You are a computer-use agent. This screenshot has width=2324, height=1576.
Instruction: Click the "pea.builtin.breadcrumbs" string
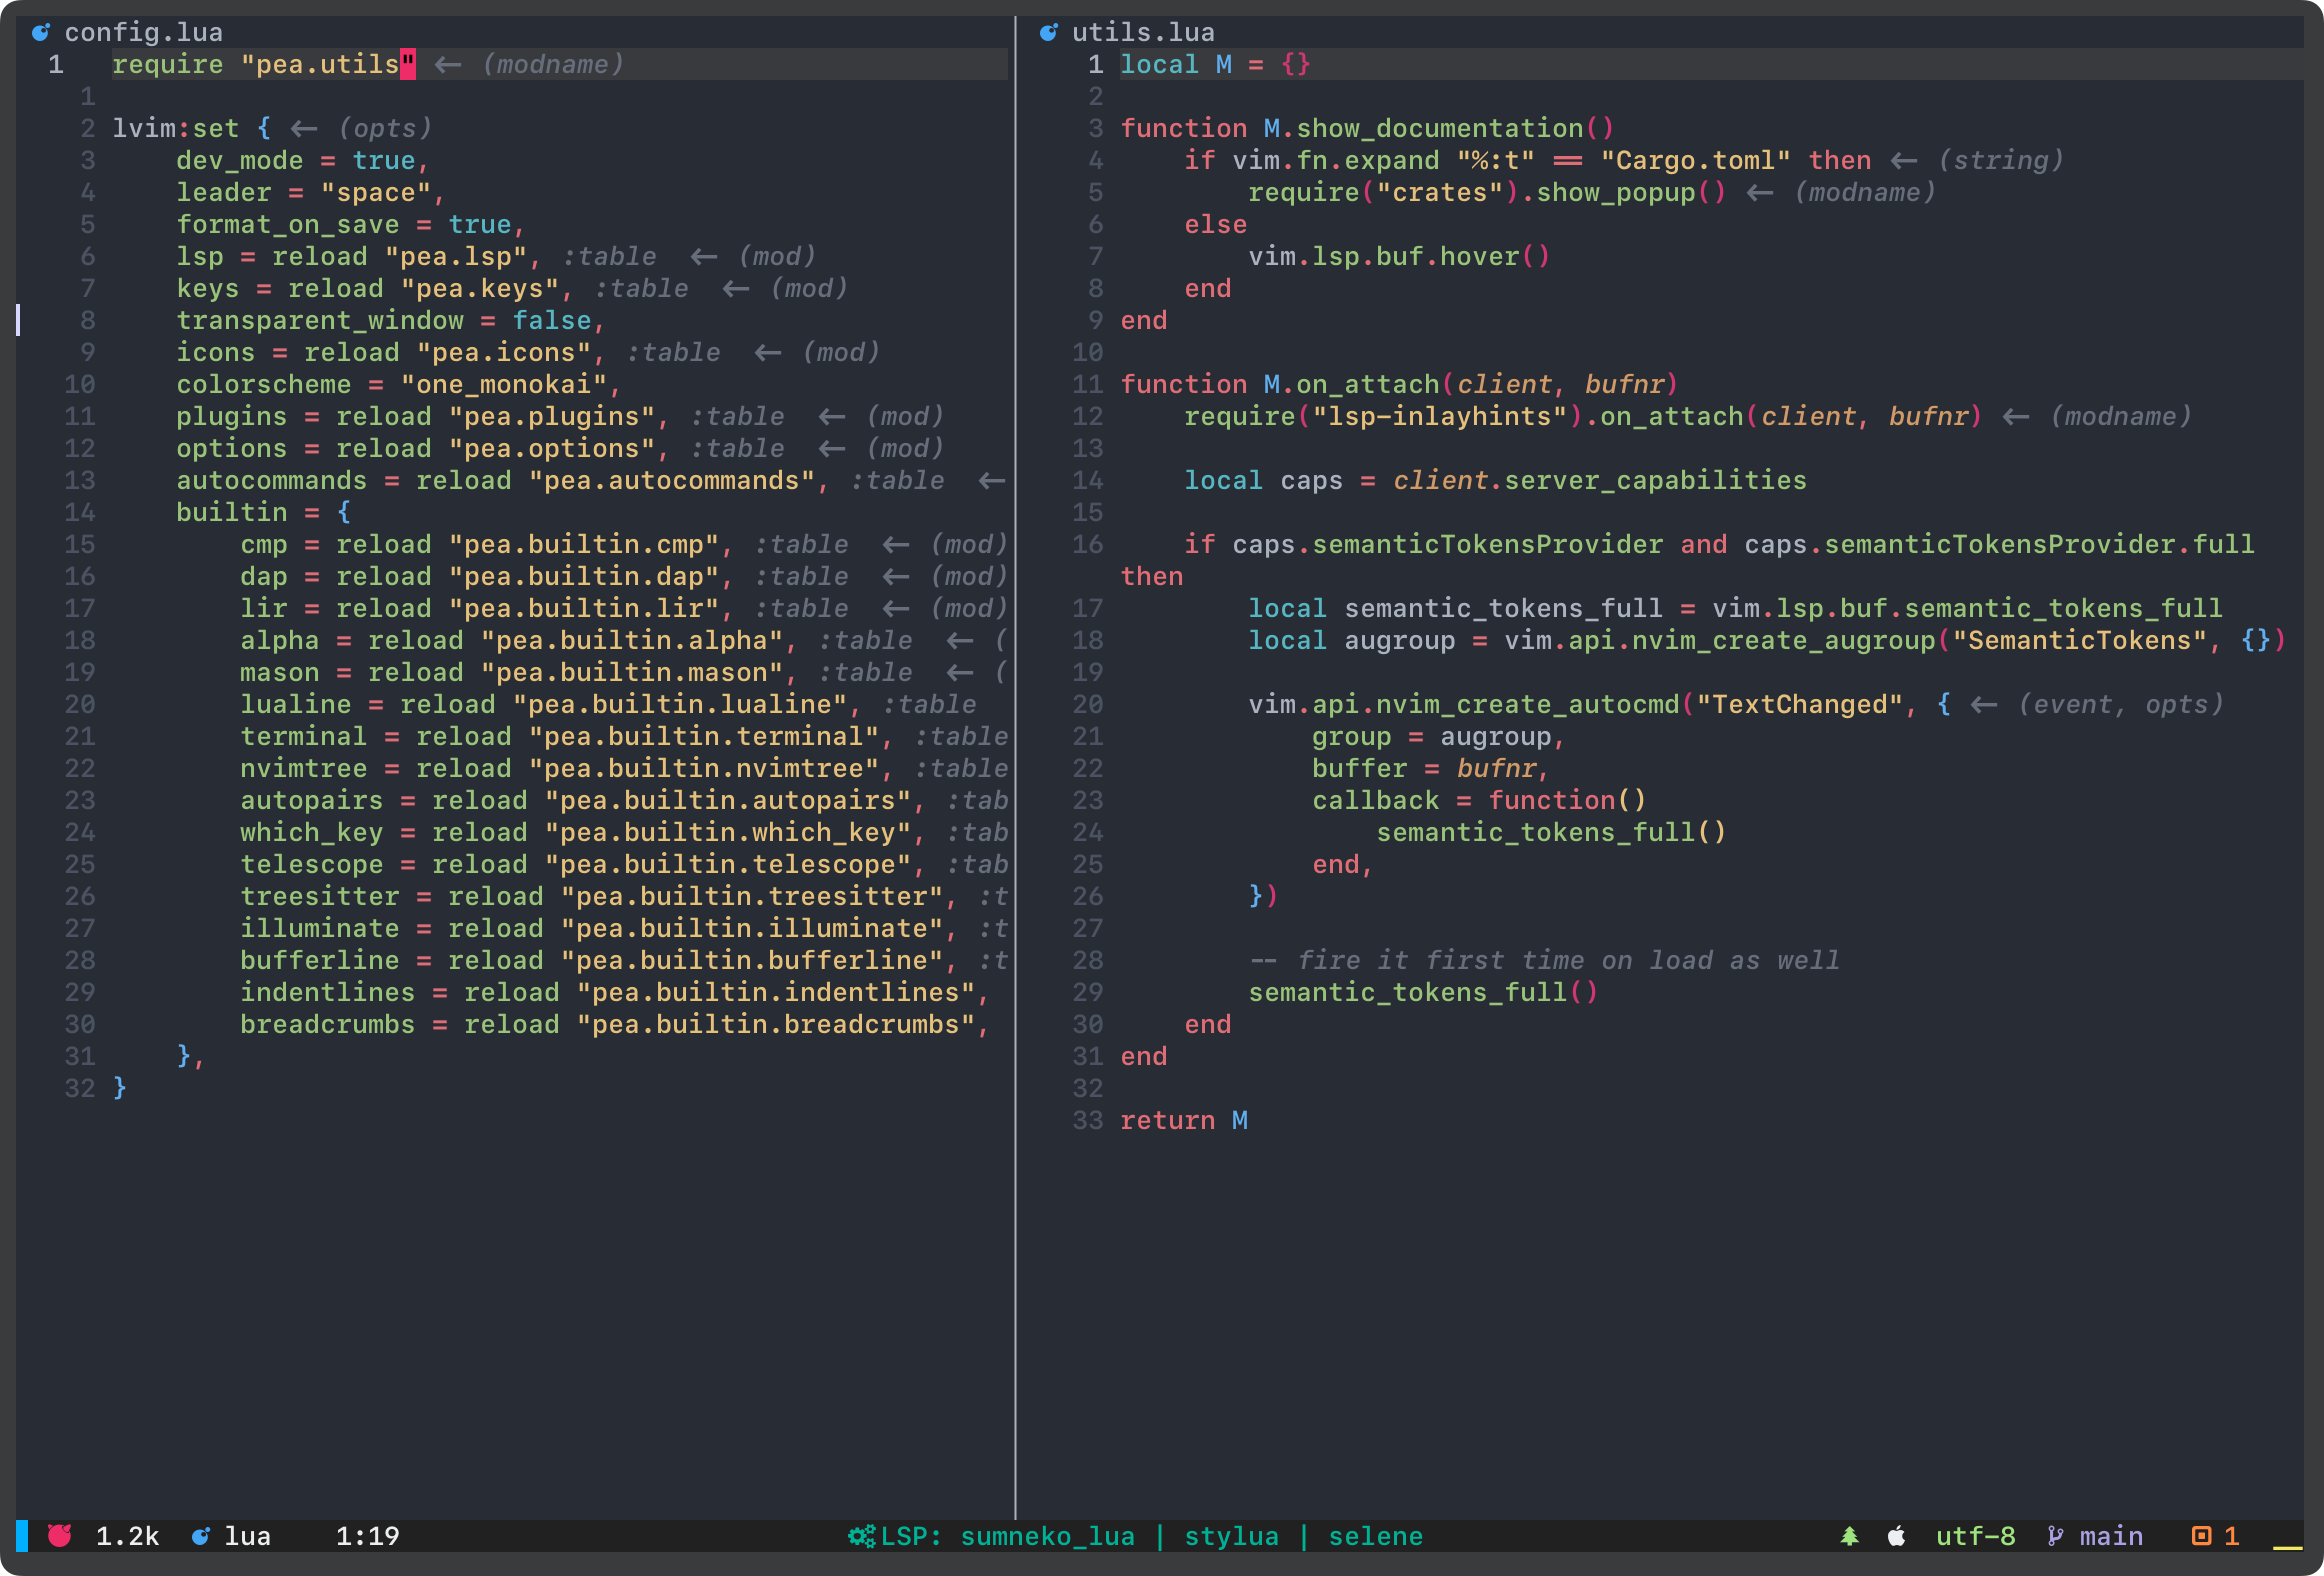[x=776, y=1024]
